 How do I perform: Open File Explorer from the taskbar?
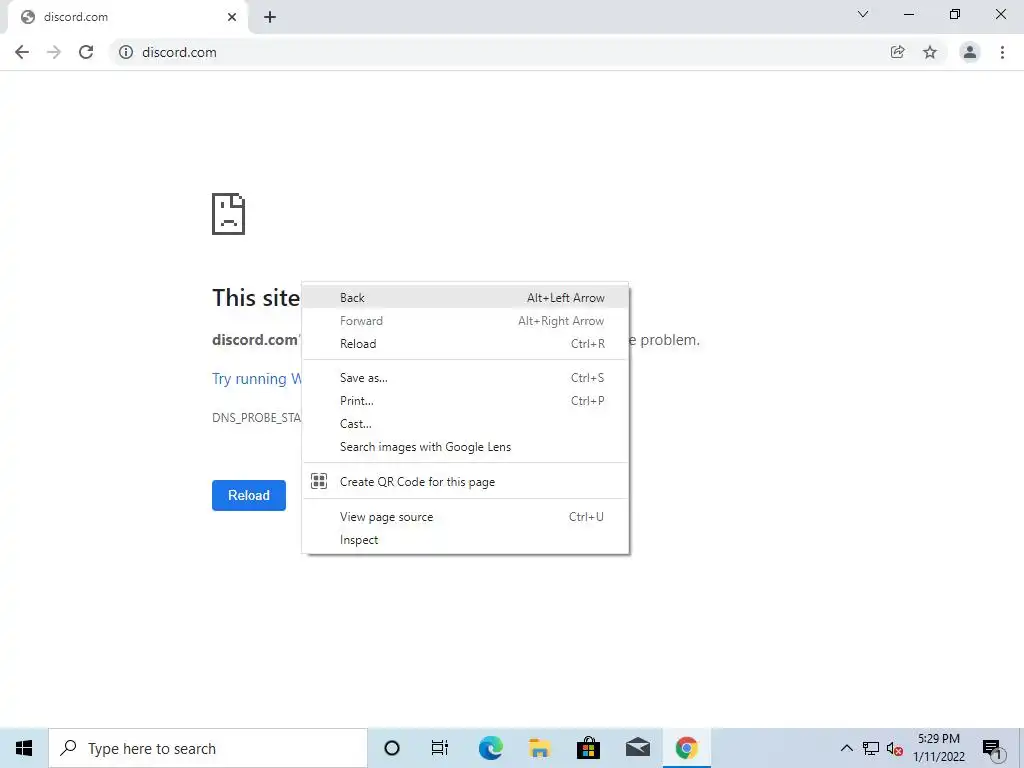(x=539, y=748)
